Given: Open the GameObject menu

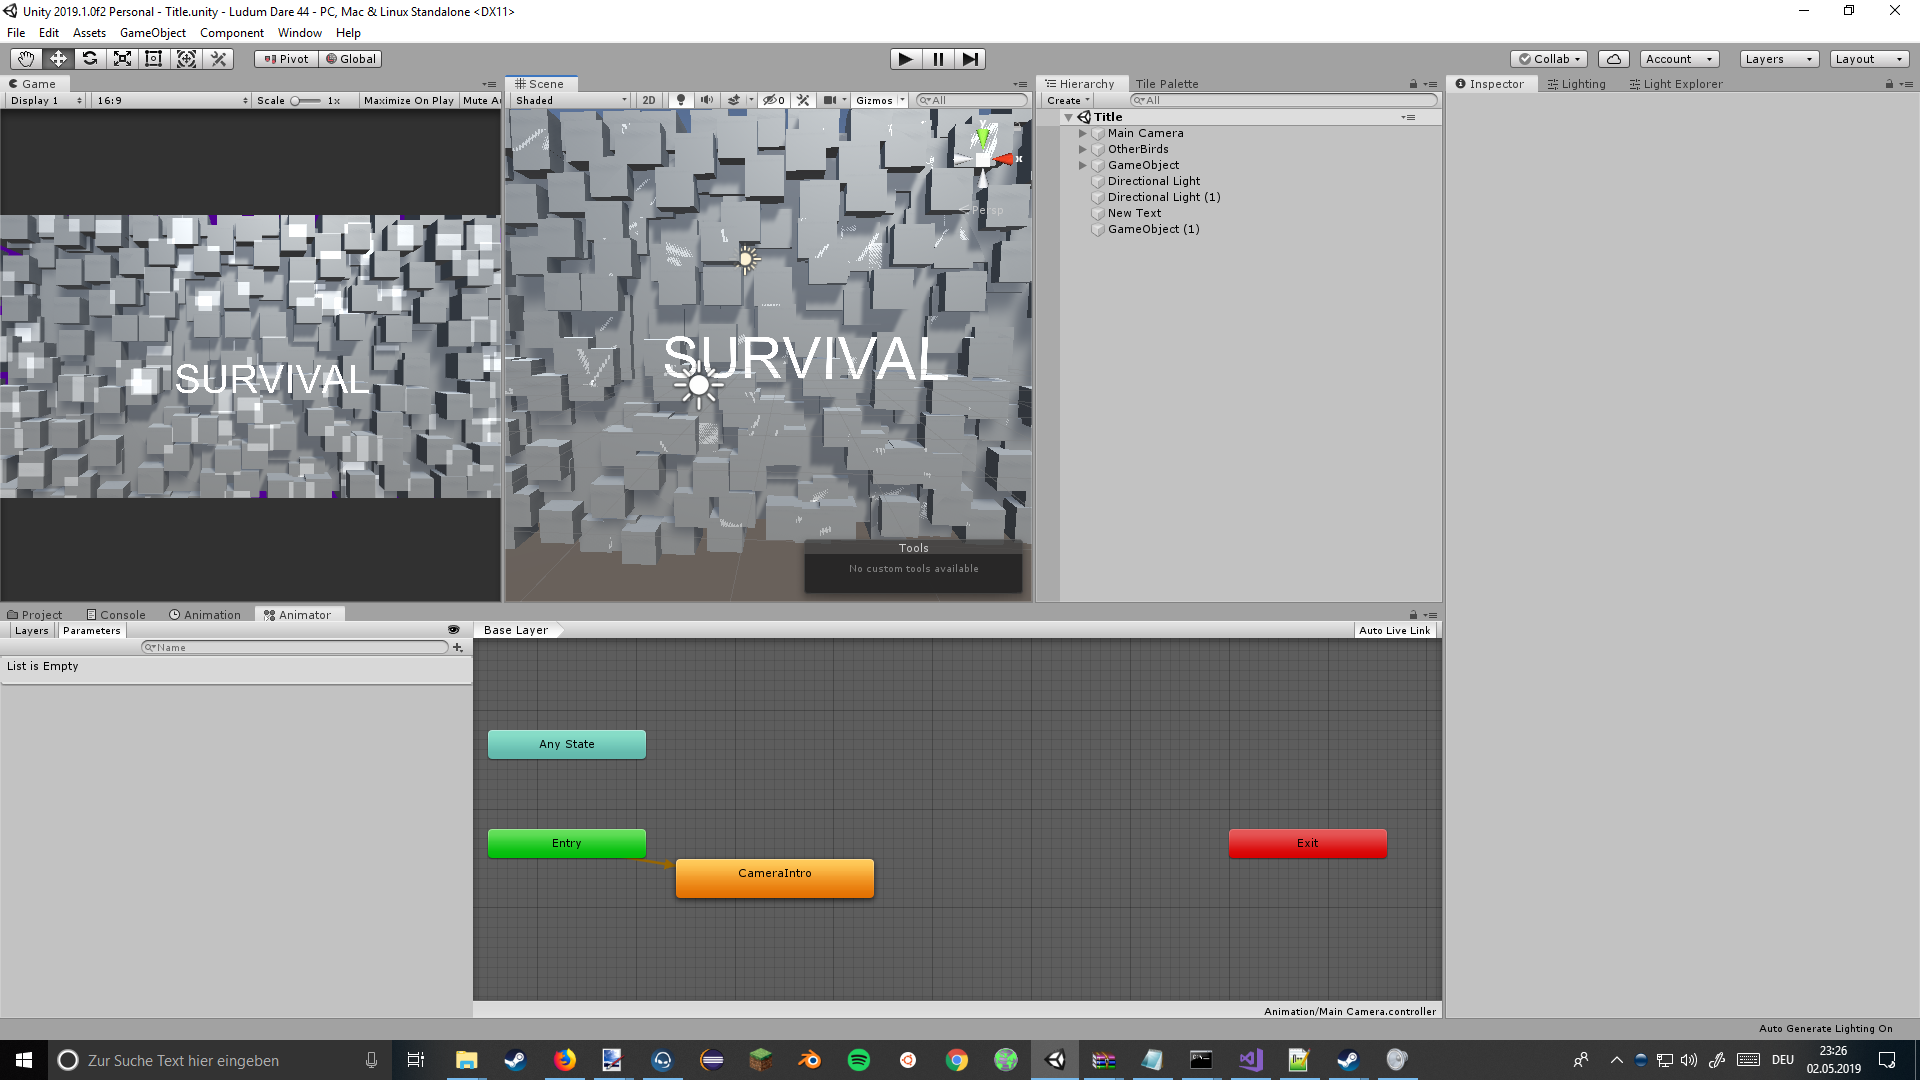Looking at the screenshot, I should [x=153, y=33].
